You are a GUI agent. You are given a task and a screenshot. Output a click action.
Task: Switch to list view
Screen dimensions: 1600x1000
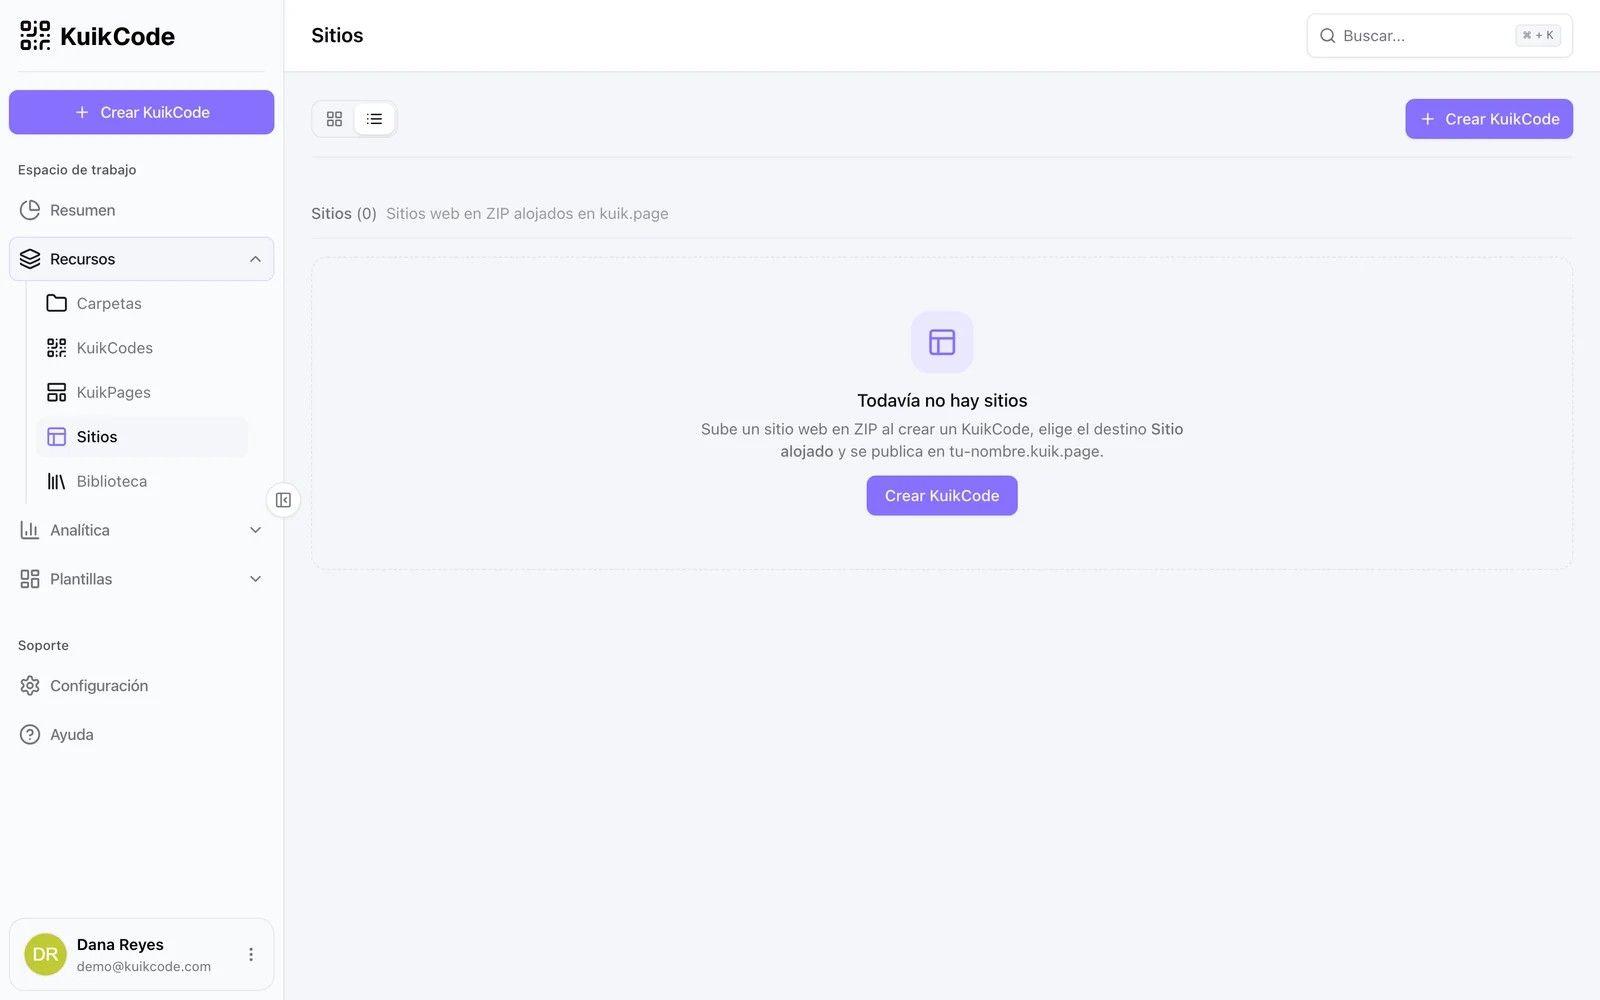pyautogui.click(x=374, y=119)
